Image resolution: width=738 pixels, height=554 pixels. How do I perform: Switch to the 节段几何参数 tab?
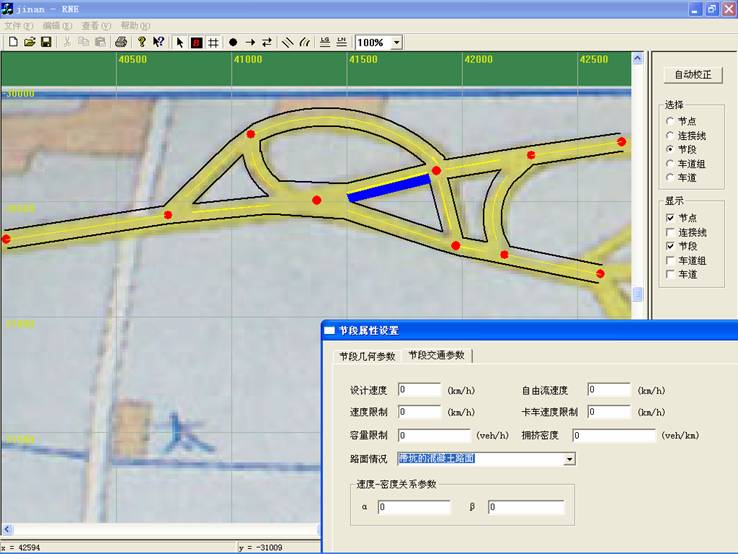(367, 356)
